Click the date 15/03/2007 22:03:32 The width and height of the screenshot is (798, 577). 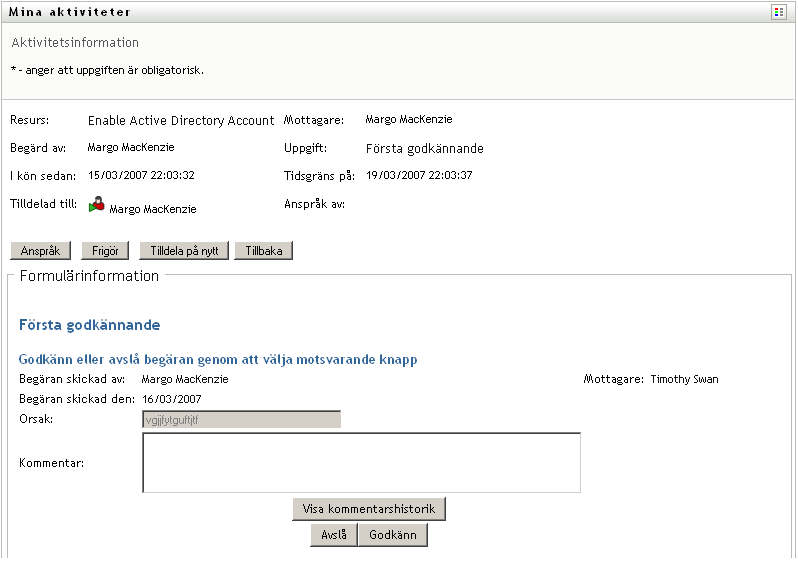click(141, 175)
